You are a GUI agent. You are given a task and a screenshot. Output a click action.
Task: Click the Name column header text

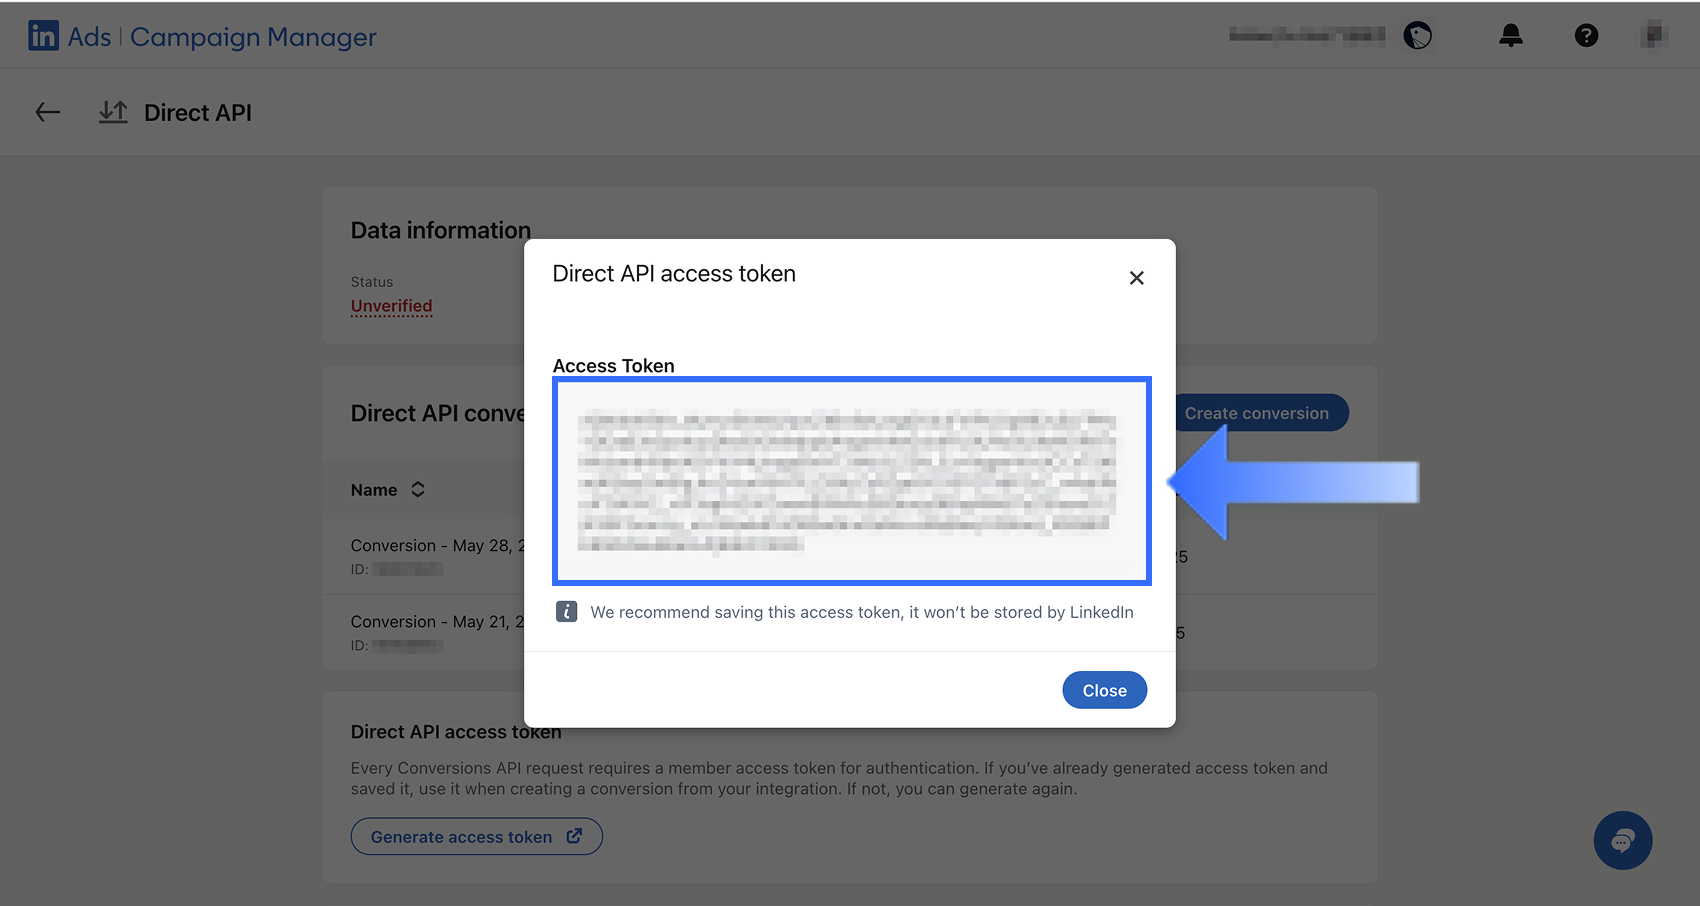[374, 490]
